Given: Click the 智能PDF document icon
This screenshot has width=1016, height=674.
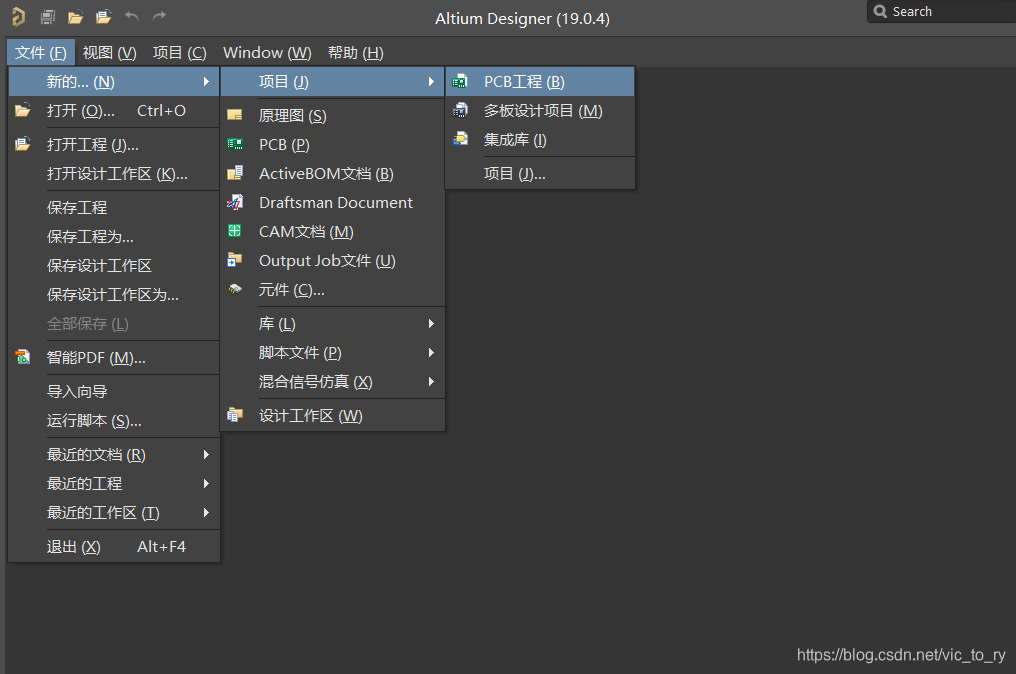Looking at the screenshot, I should (x=23, y=357).
